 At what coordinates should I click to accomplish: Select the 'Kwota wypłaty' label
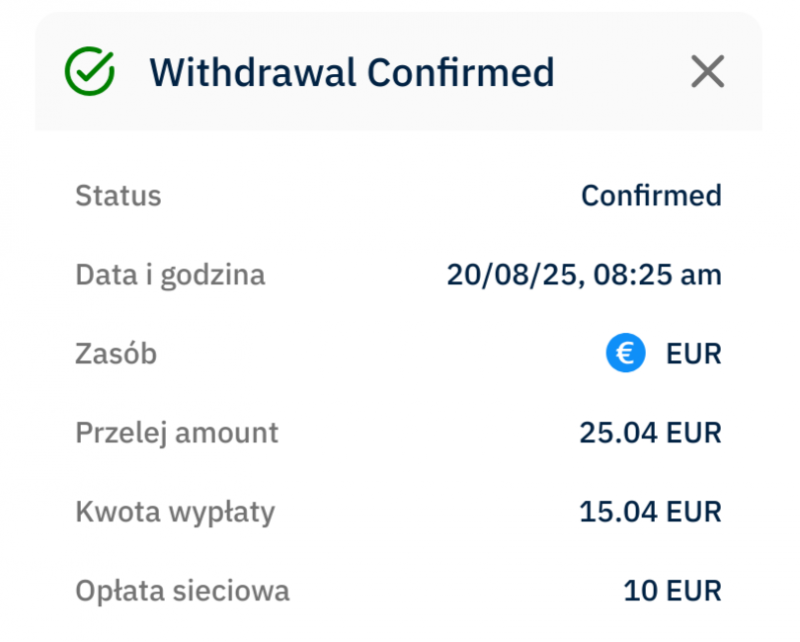(x=175, y=512)
